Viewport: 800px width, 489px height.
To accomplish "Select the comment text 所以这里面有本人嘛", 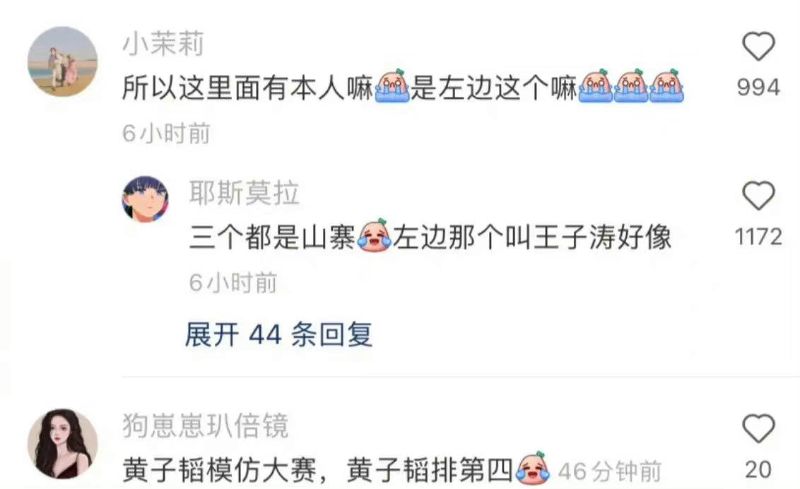I will tap(248, 88).
